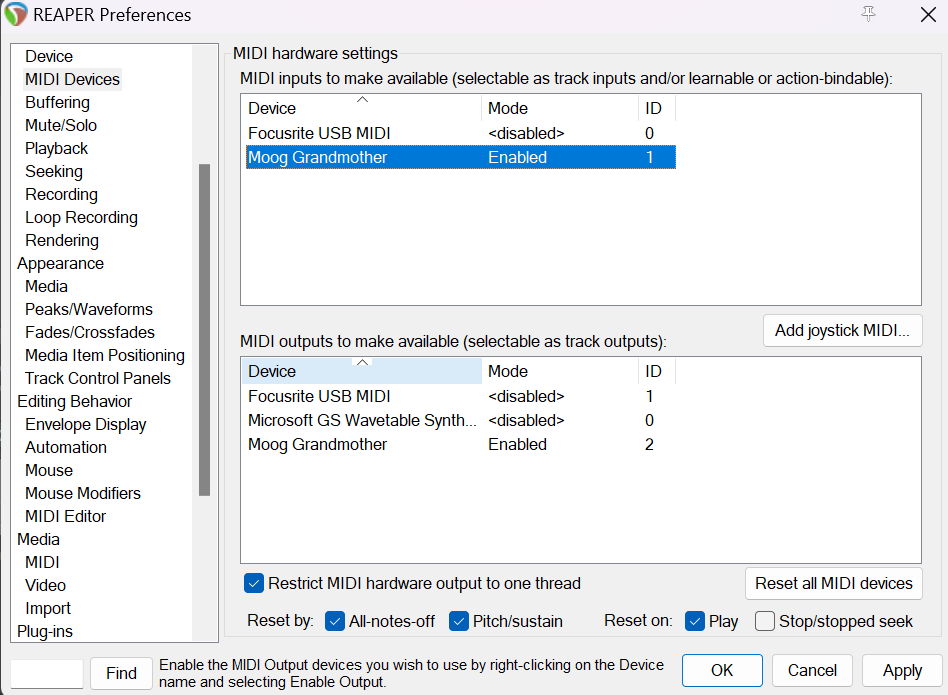
Task: Sort MIDI outputs by the Mode column
Action: tap(559, 371)
